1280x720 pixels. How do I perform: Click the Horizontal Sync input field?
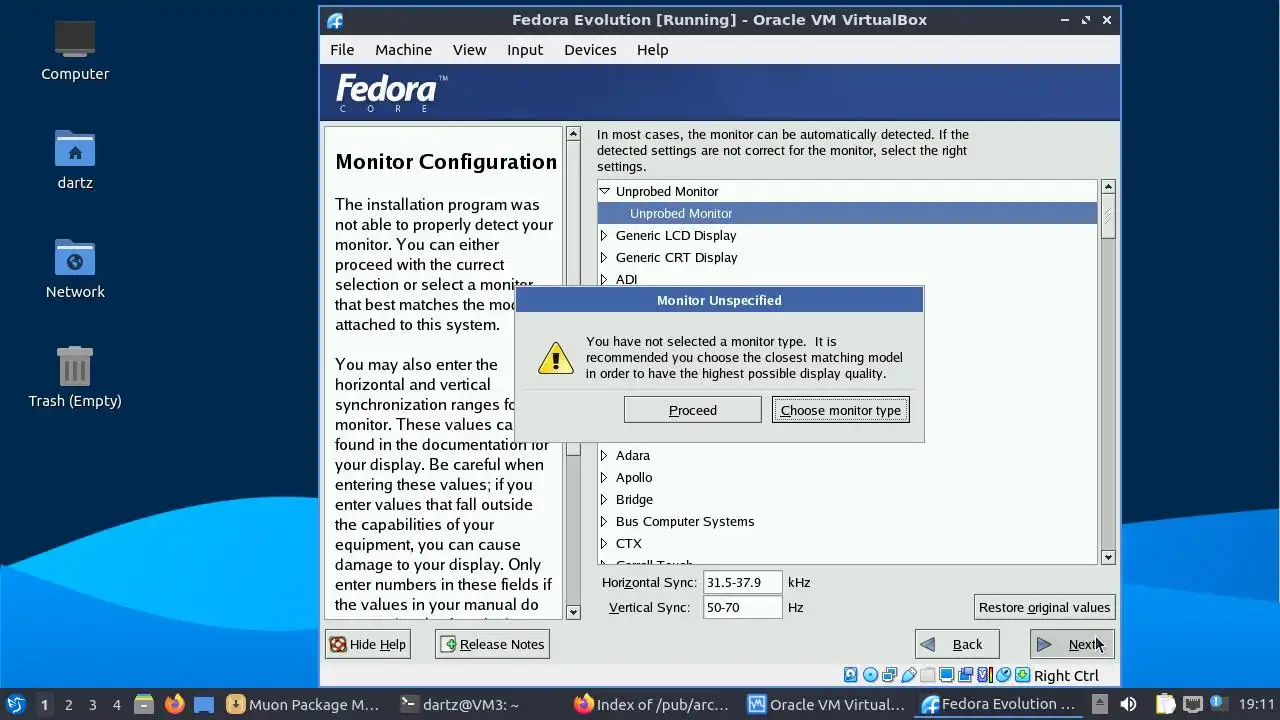tap(742, 582)
